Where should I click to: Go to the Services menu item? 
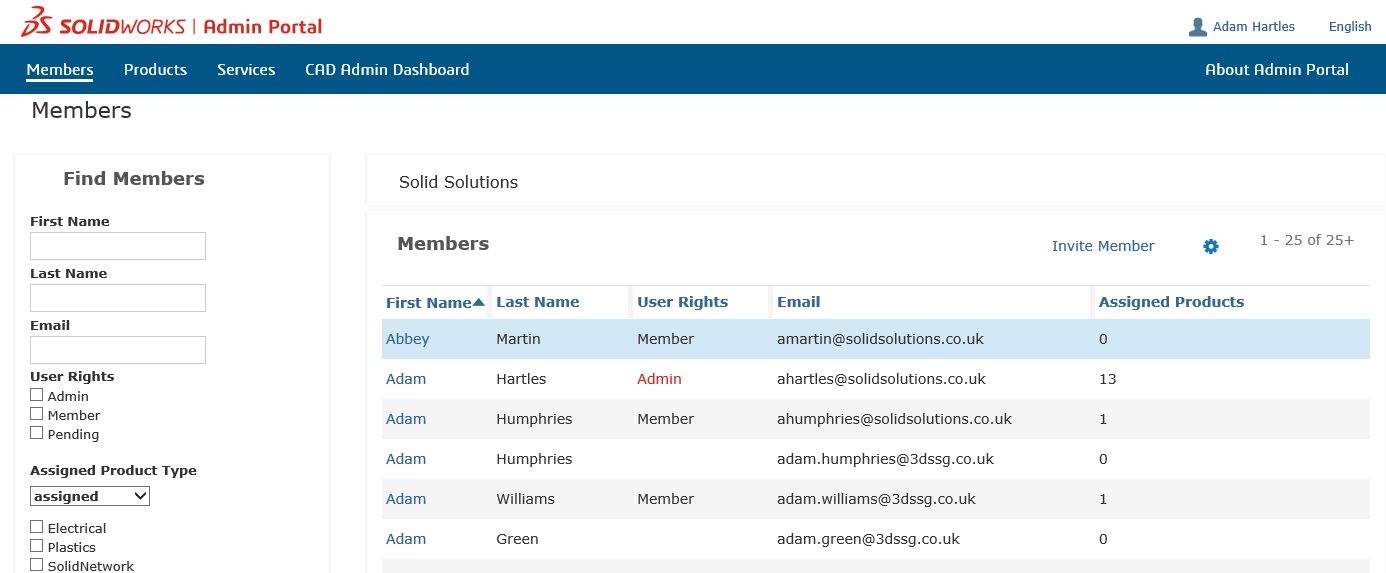[x=246, y=70]
